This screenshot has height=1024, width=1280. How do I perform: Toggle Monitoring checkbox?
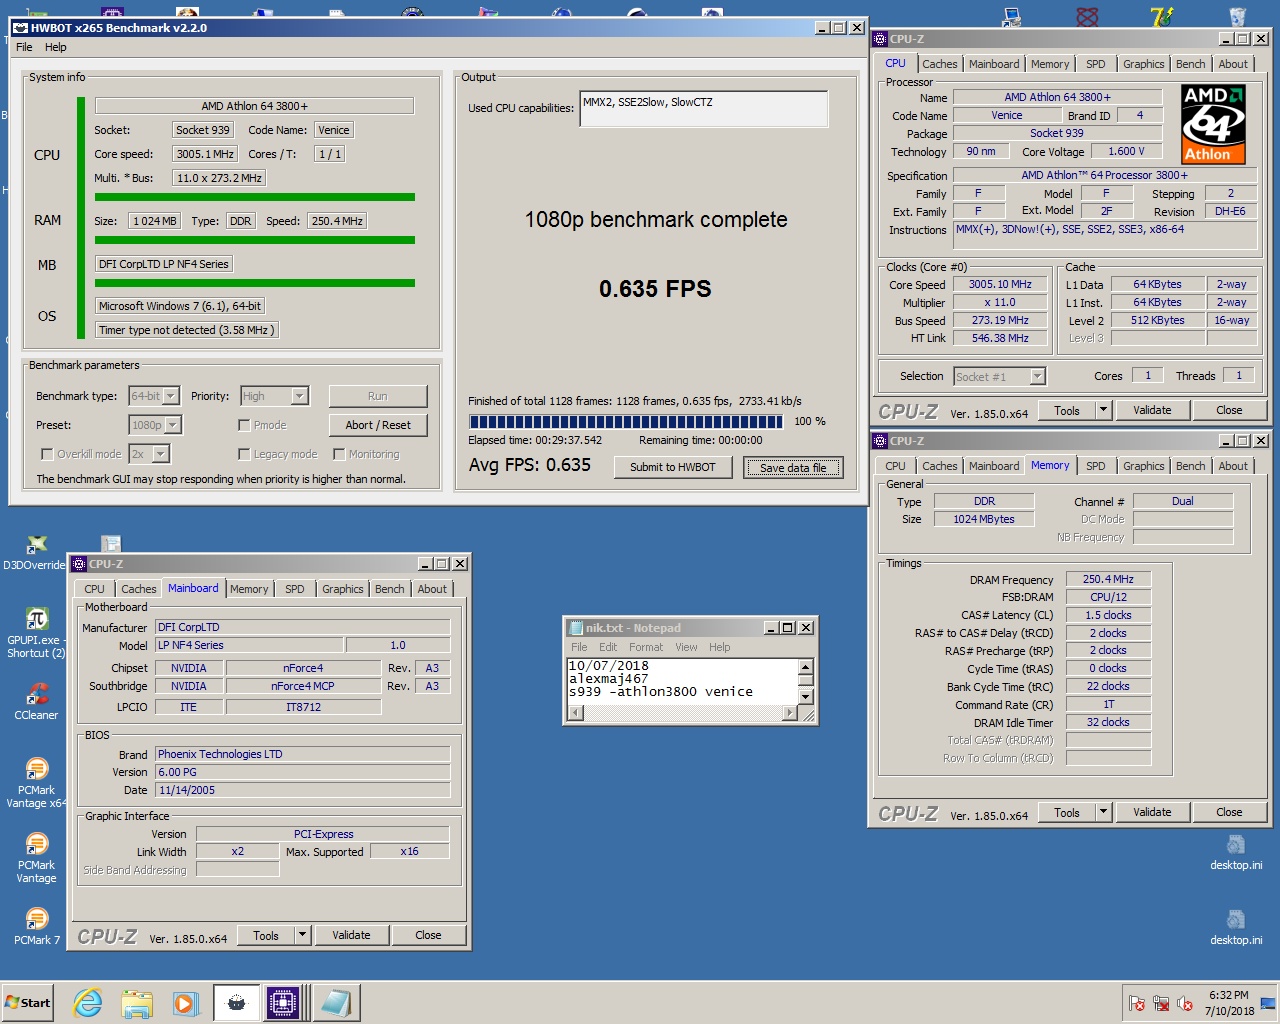(x=339, y=454)
